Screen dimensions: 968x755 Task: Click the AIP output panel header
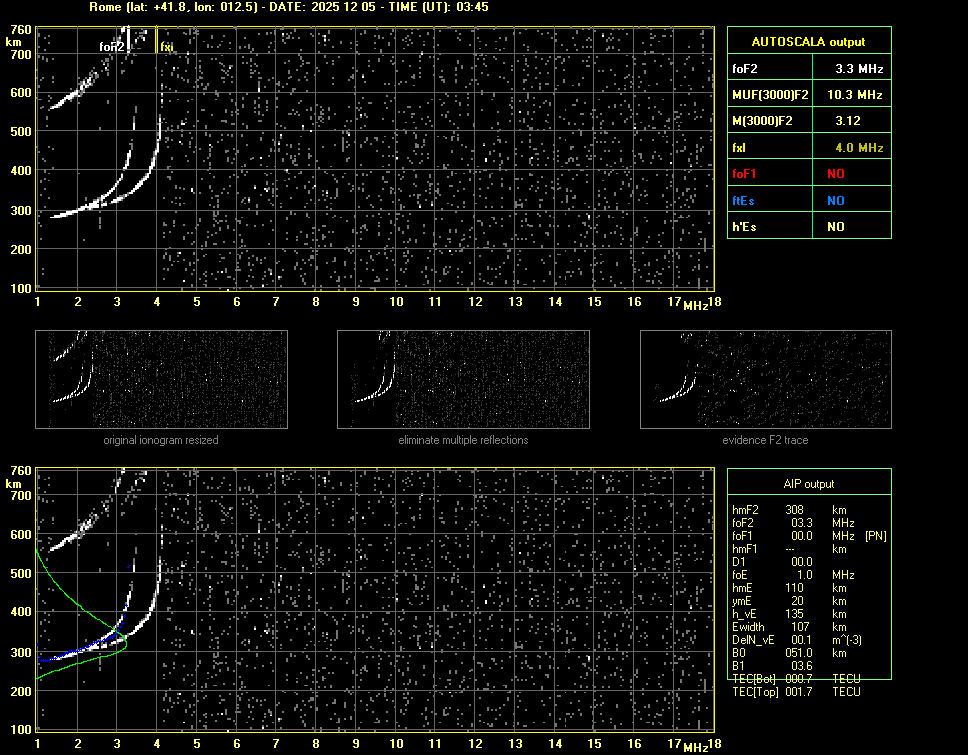808,483
